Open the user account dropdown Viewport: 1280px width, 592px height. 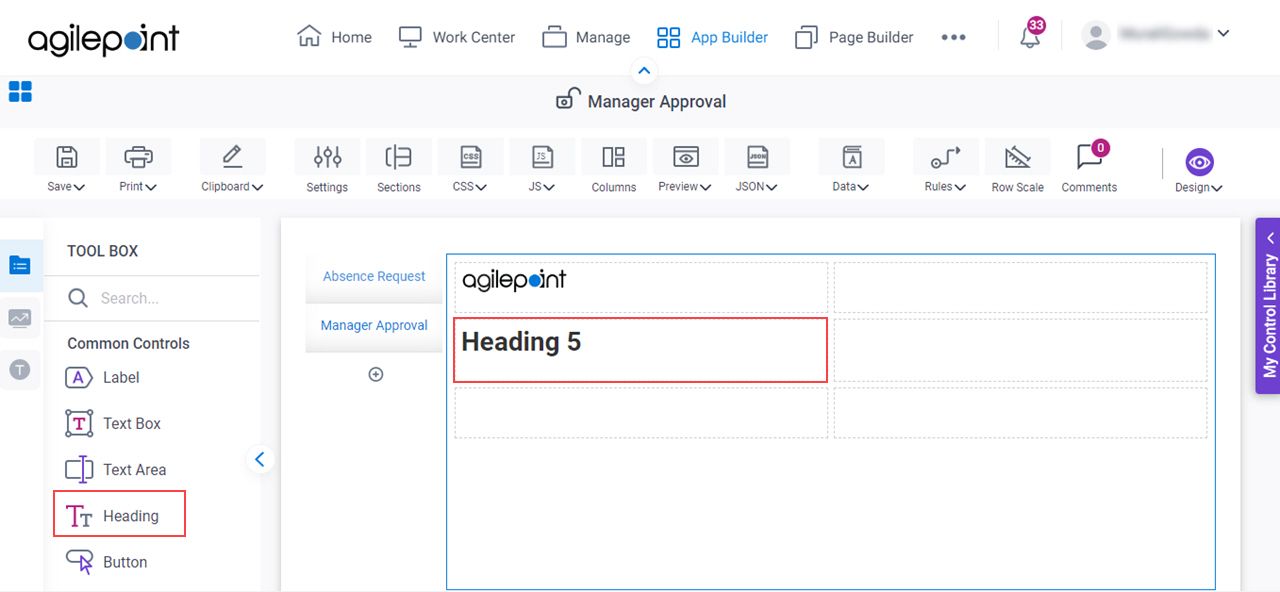pyautogui.click(x=1156, y=34)
